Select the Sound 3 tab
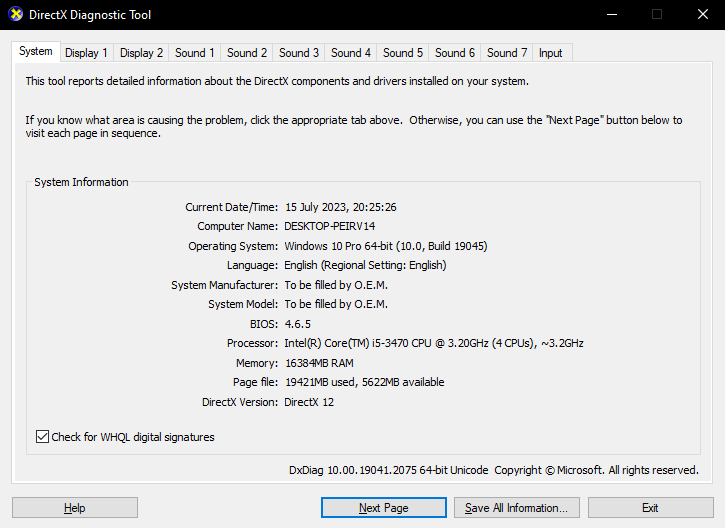This screenshot has height=528, width=725. pos(299,53)
